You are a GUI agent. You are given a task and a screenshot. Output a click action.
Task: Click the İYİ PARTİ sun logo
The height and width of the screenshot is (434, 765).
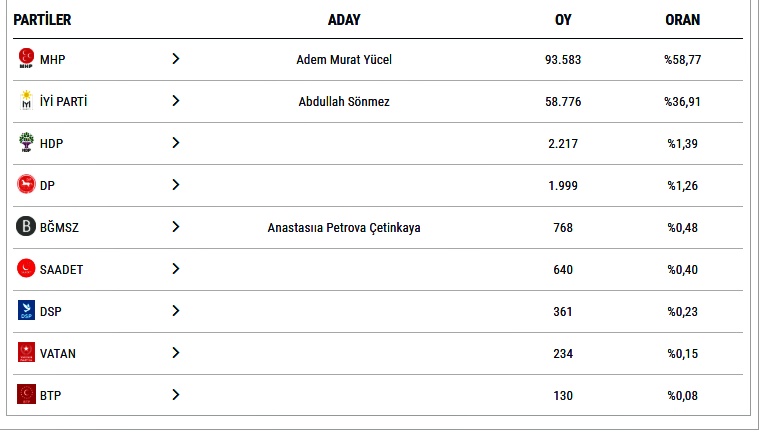coord(26,101)
